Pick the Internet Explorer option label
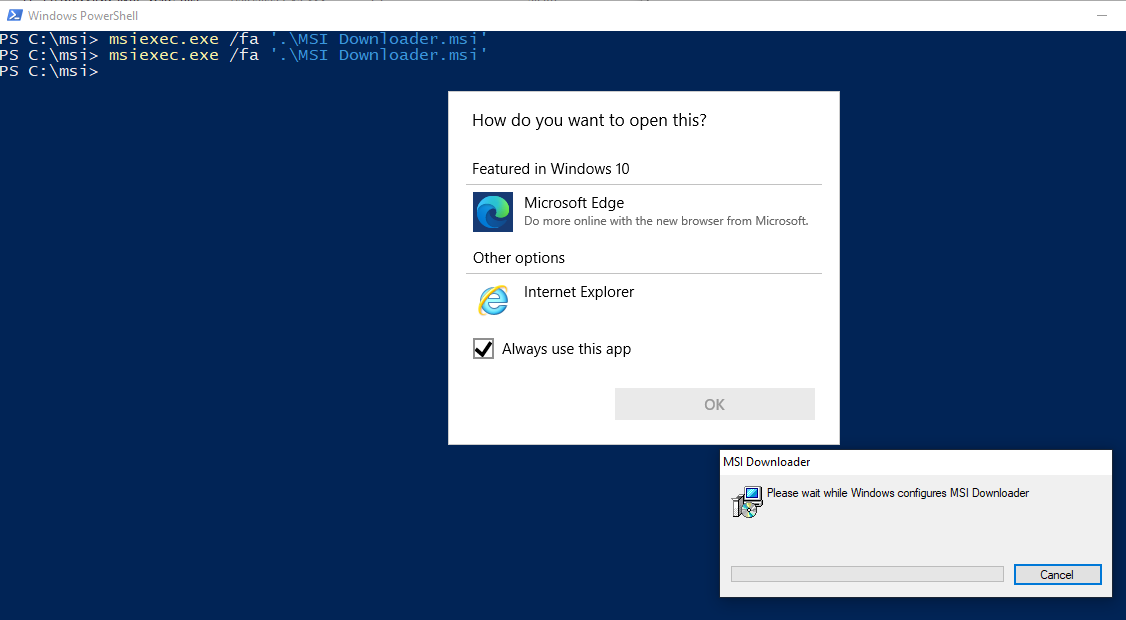 click(579, 292)
